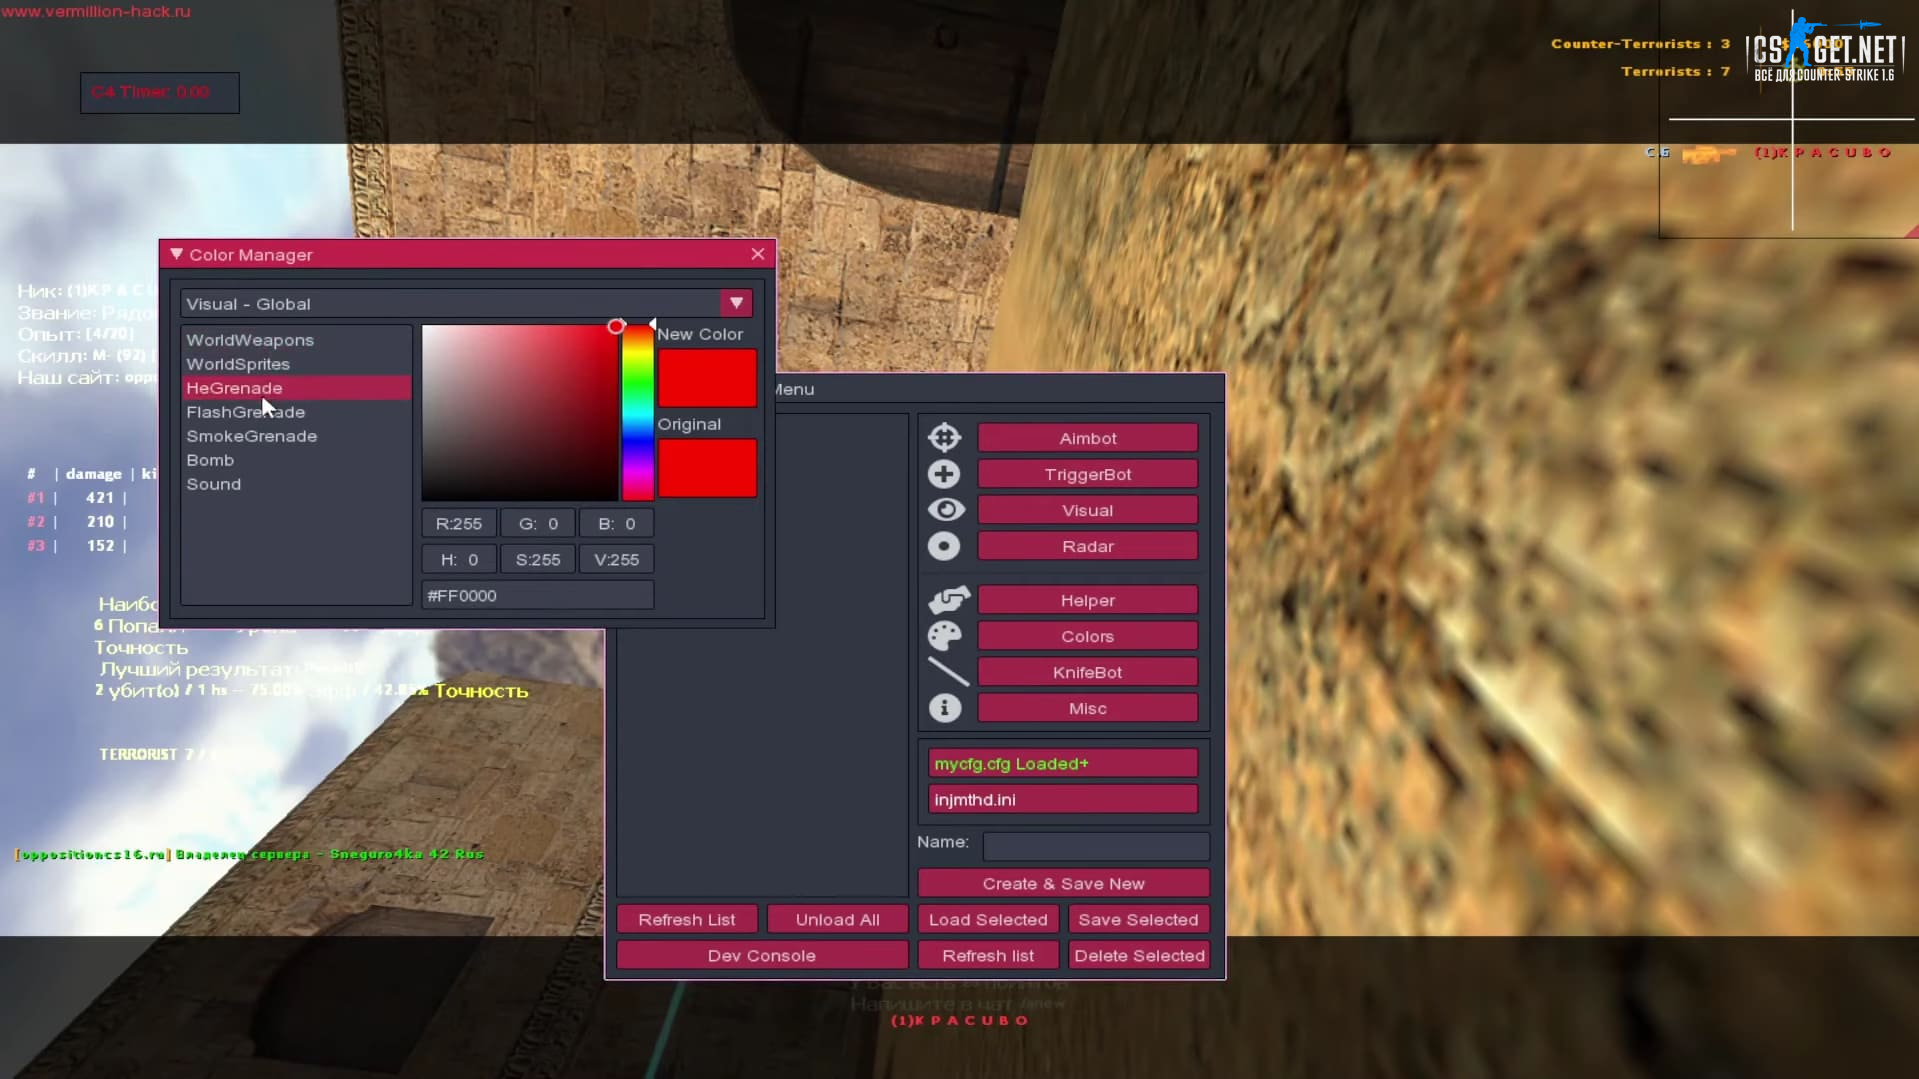Click the V:255 value field
Screen dimensions: 1919x1079
(617, 559)
